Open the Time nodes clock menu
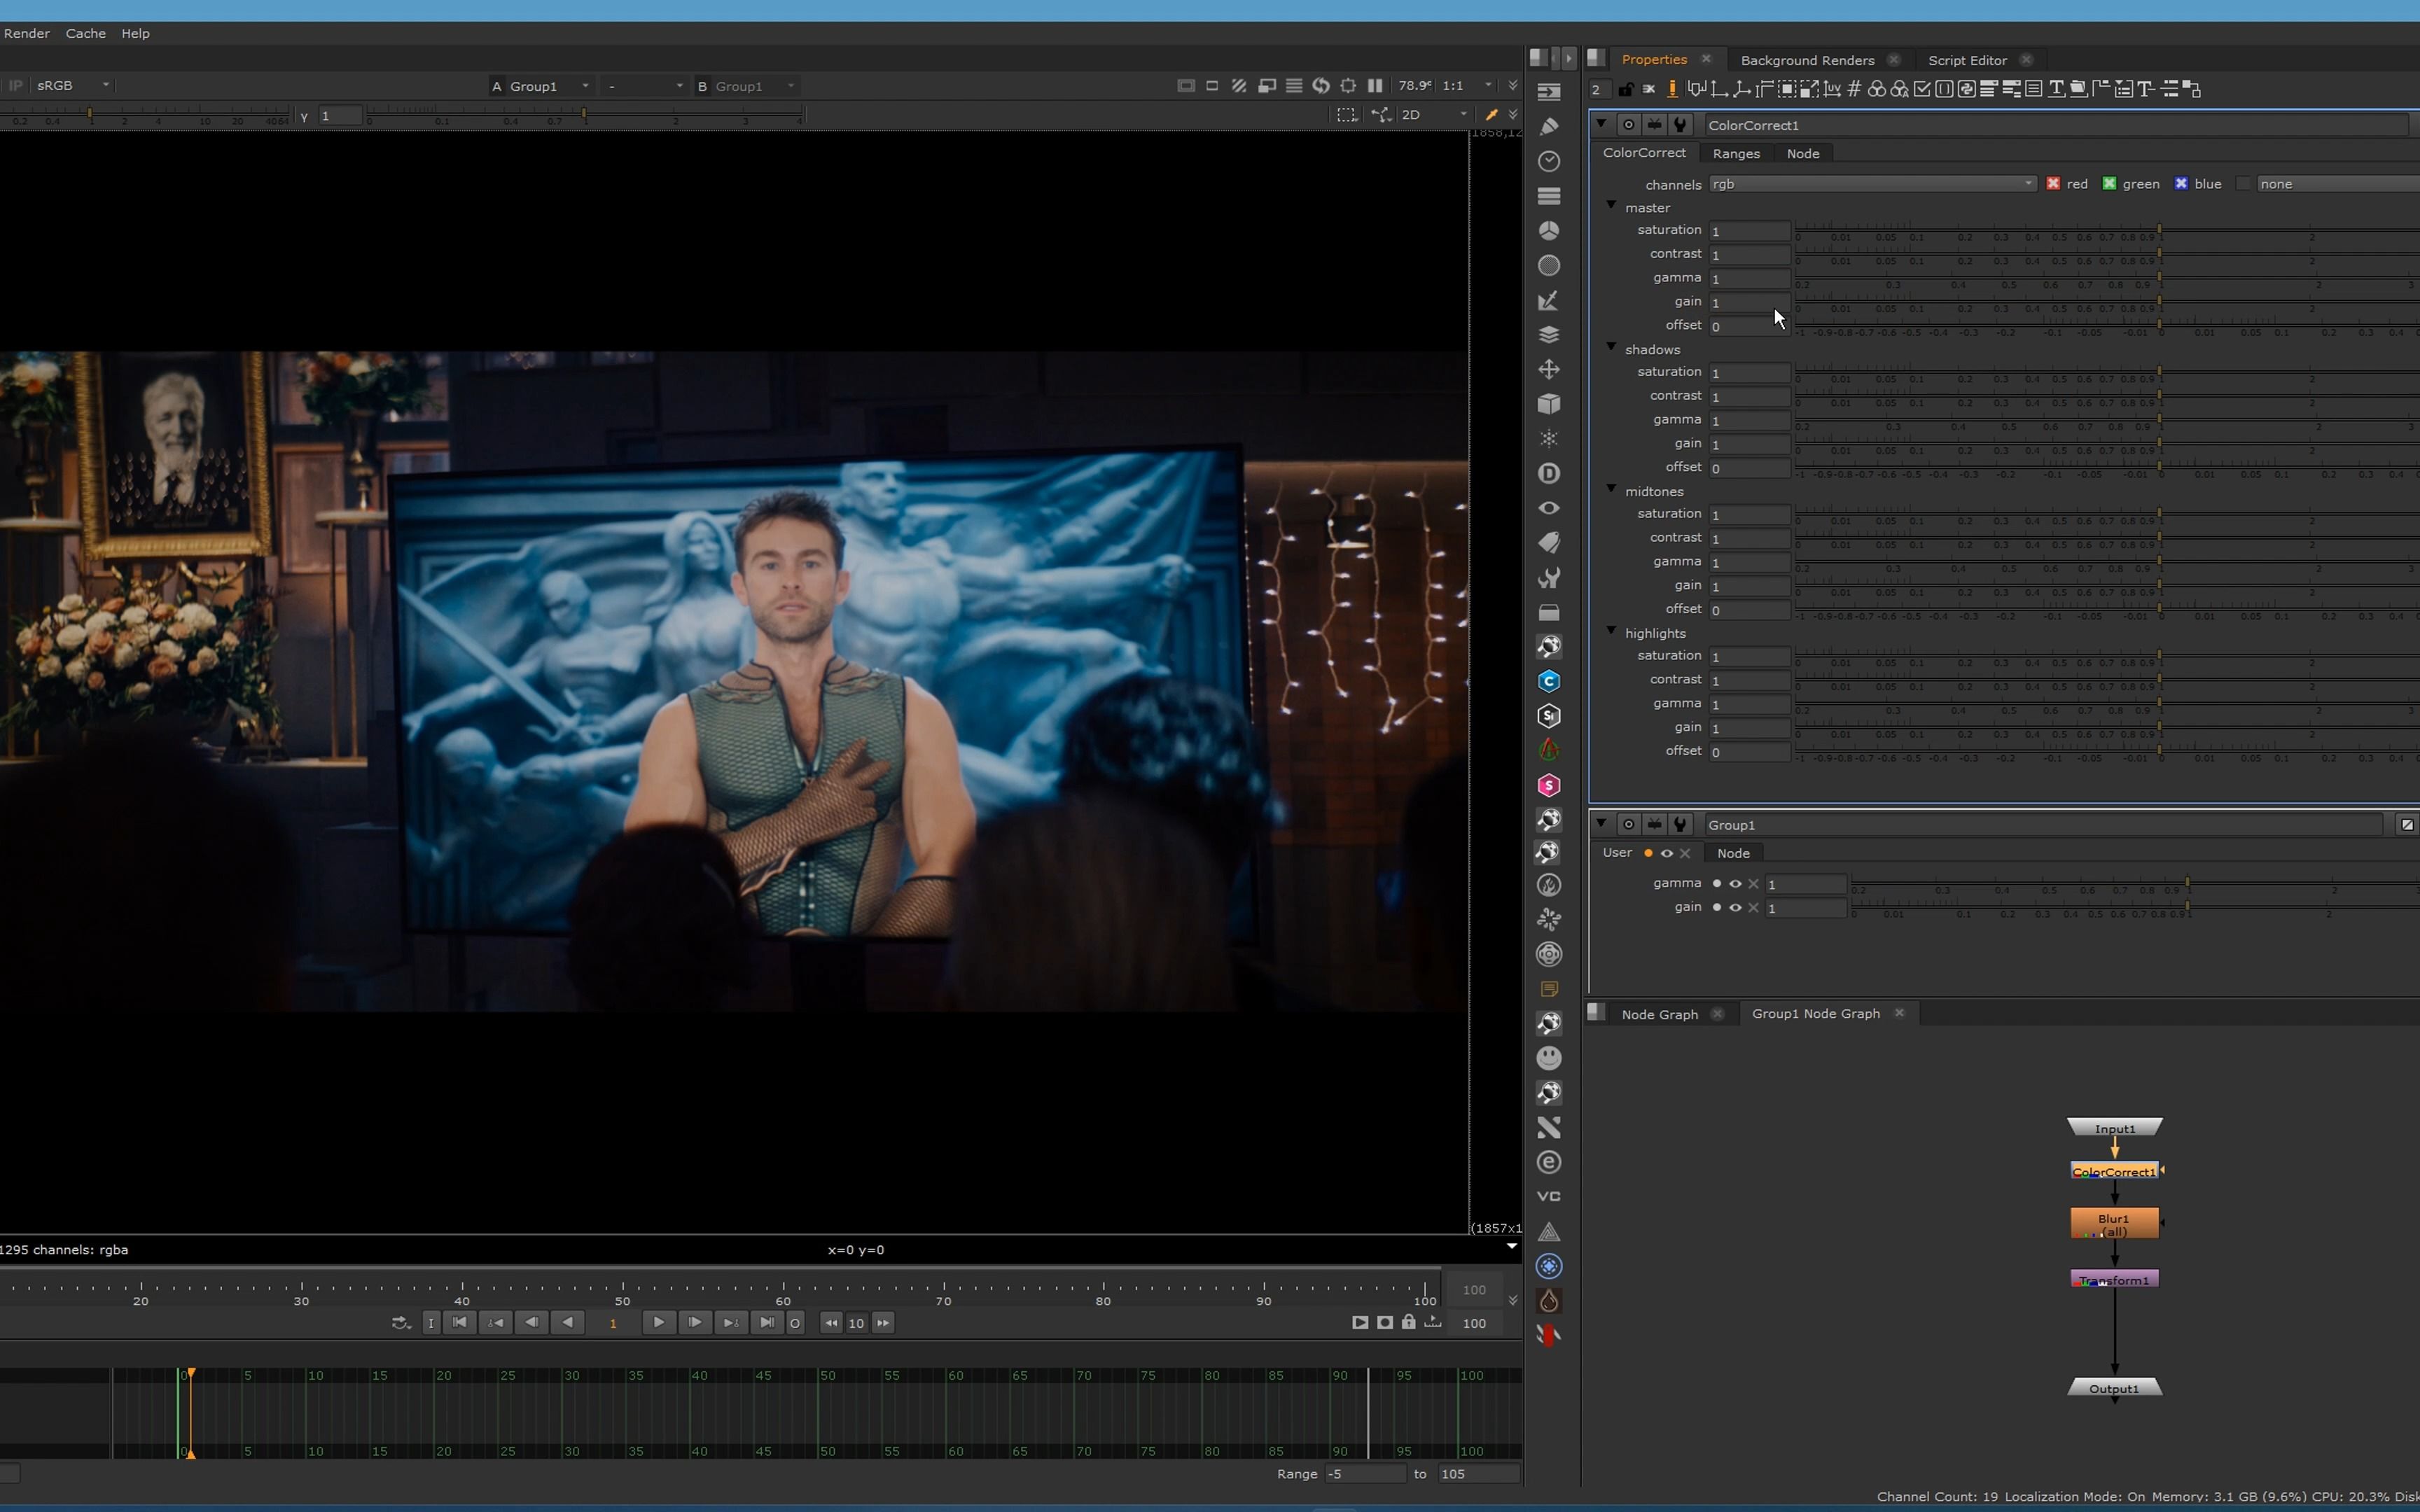This screenshot has width=2420, height=1512. tap(1549, 161)
